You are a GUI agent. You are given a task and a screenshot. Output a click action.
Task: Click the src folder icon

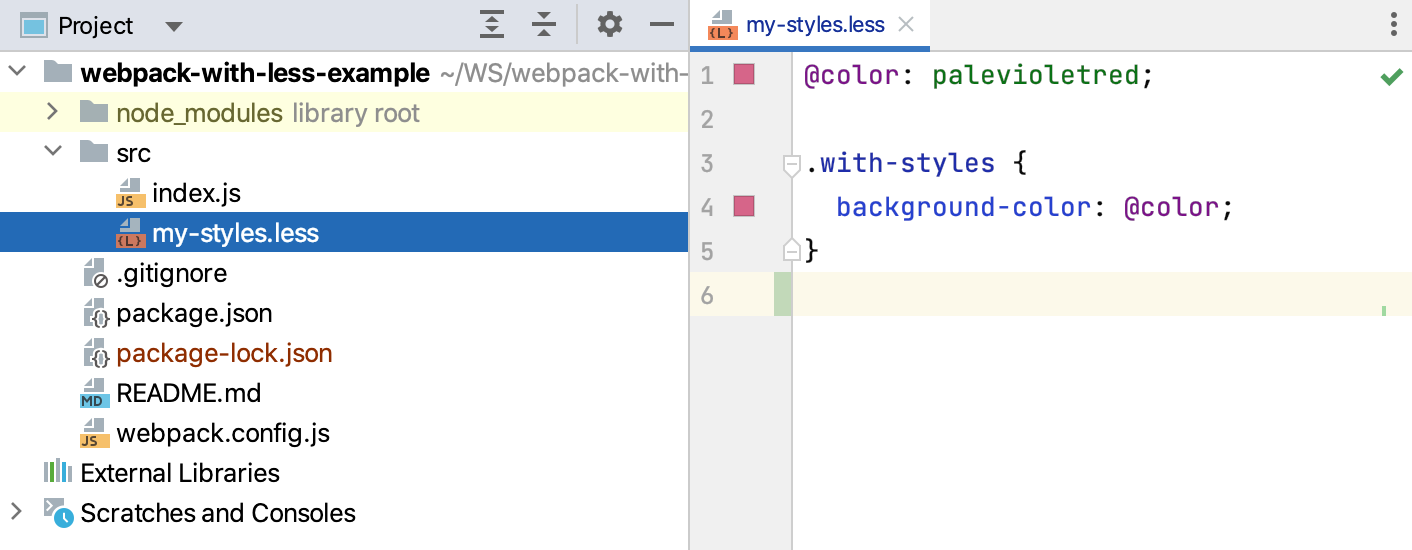pyautogui.click(x=94, y=152)
